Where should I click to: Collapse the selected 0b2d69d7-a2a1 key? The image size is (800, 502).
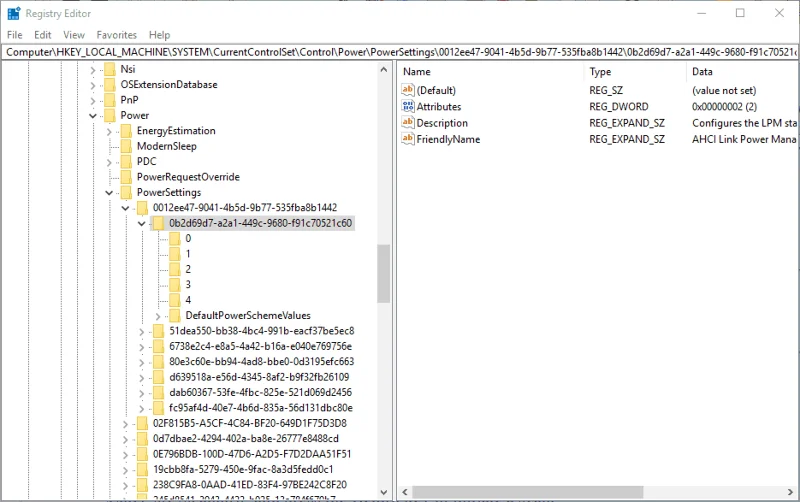pos(141,223)
